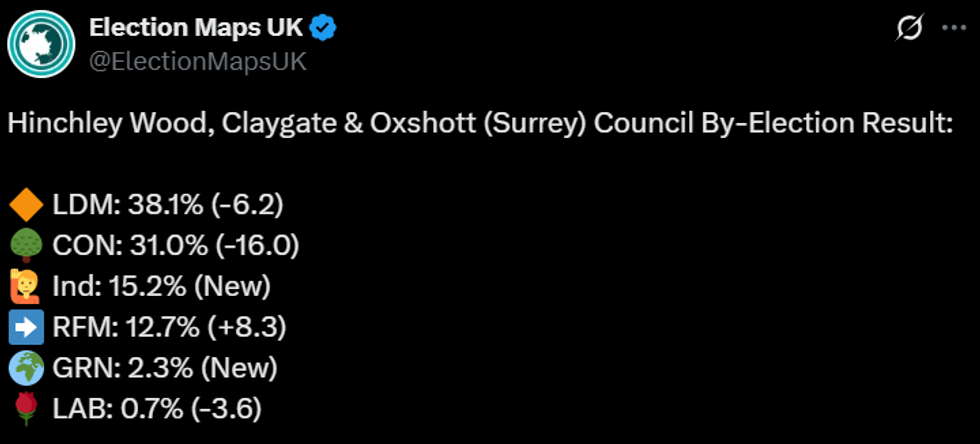Click the LDM: 38.1% (-6.2) result line
980x444 pixels.
(166, 206)
